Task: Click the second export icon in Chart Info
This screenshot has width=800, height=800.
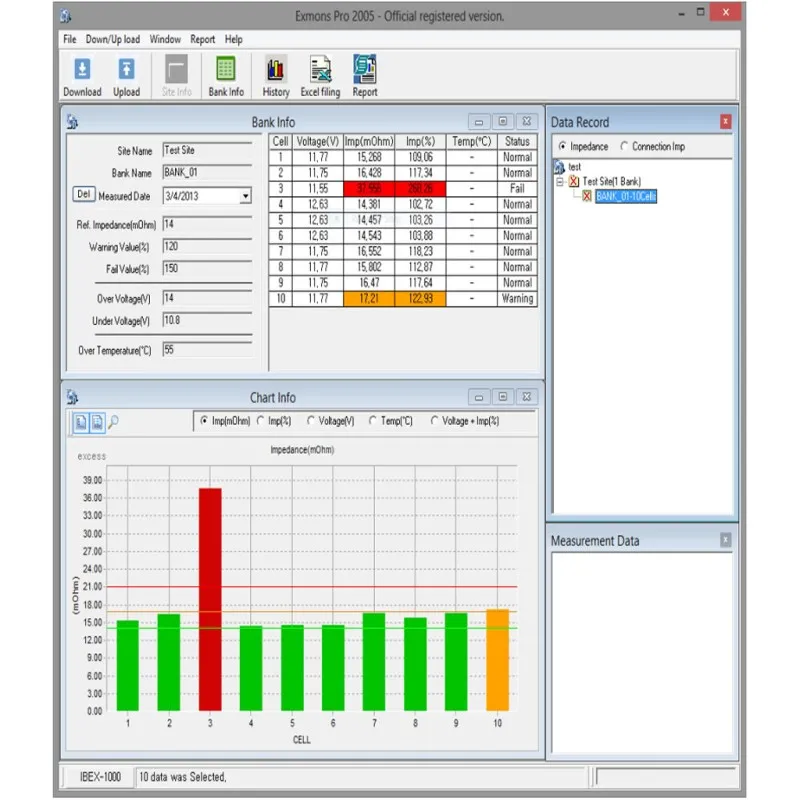Action: (x=97, y=422)
